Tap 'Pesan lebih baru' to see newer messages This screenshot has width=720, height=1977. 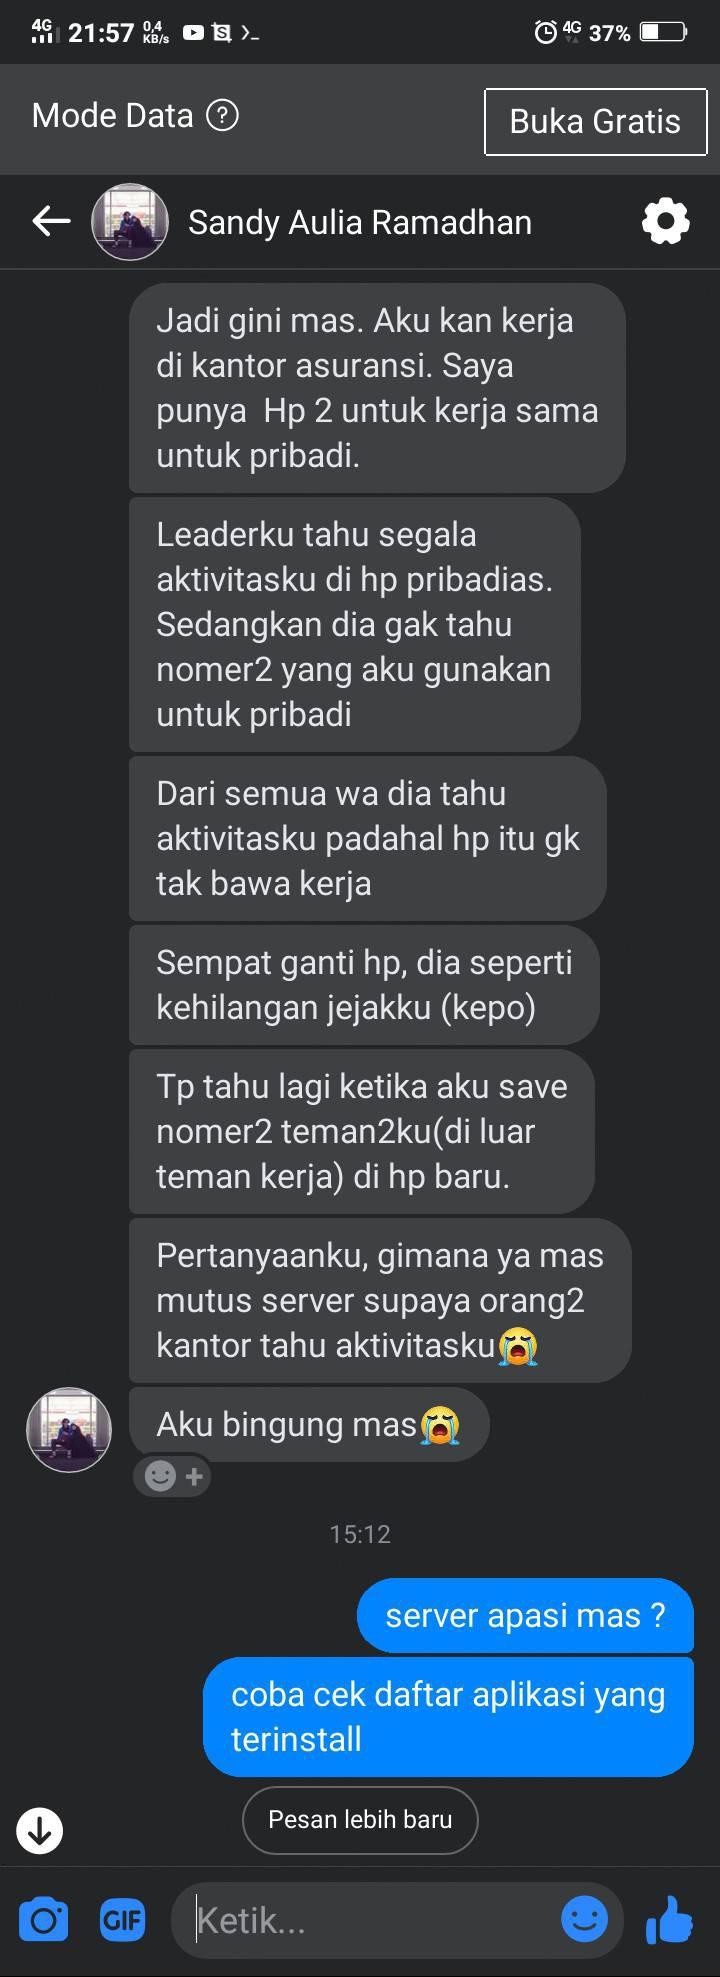click(360, 1819)
